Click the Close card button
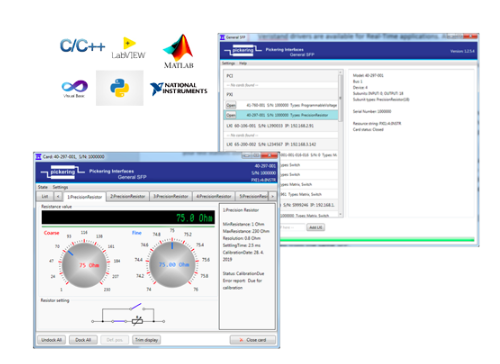This screenshot has height=364, width=500. pyautogui.click(x=253, y=340)
